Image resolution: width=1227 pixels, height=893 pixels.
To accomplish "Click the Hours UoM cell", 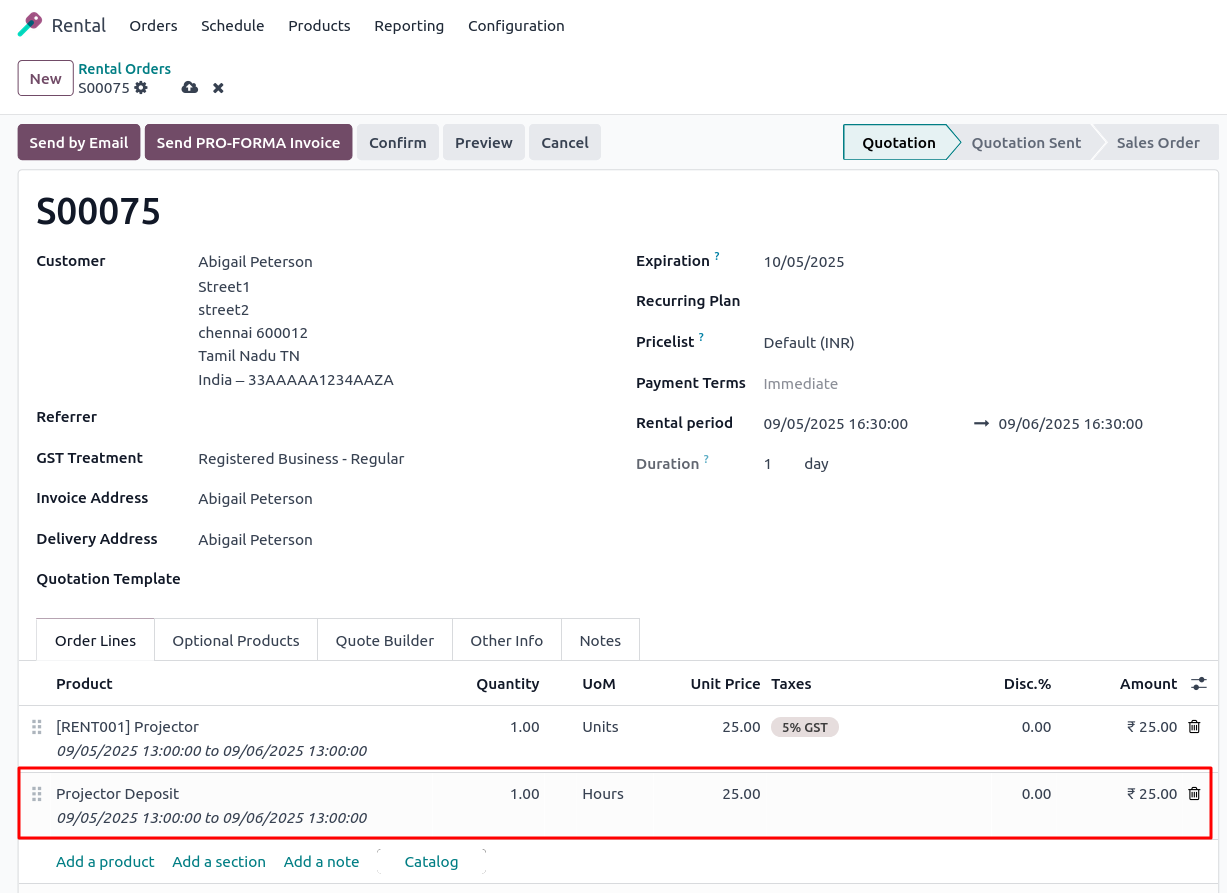I will pos(603,794).
